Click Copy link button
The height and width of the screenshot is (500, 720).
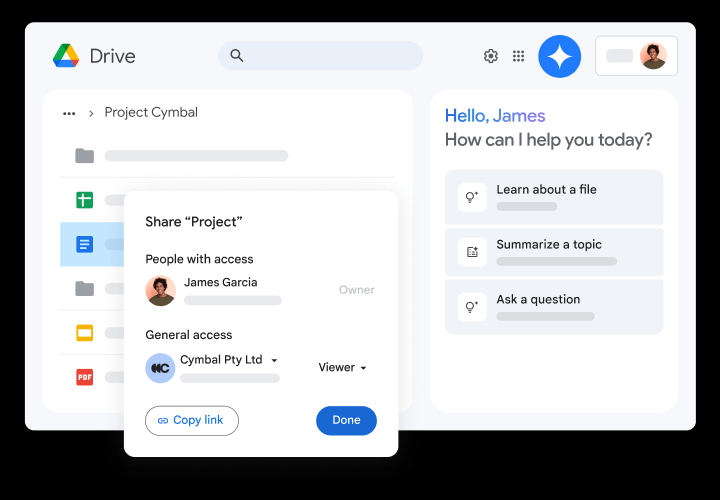tap(192, 421)
